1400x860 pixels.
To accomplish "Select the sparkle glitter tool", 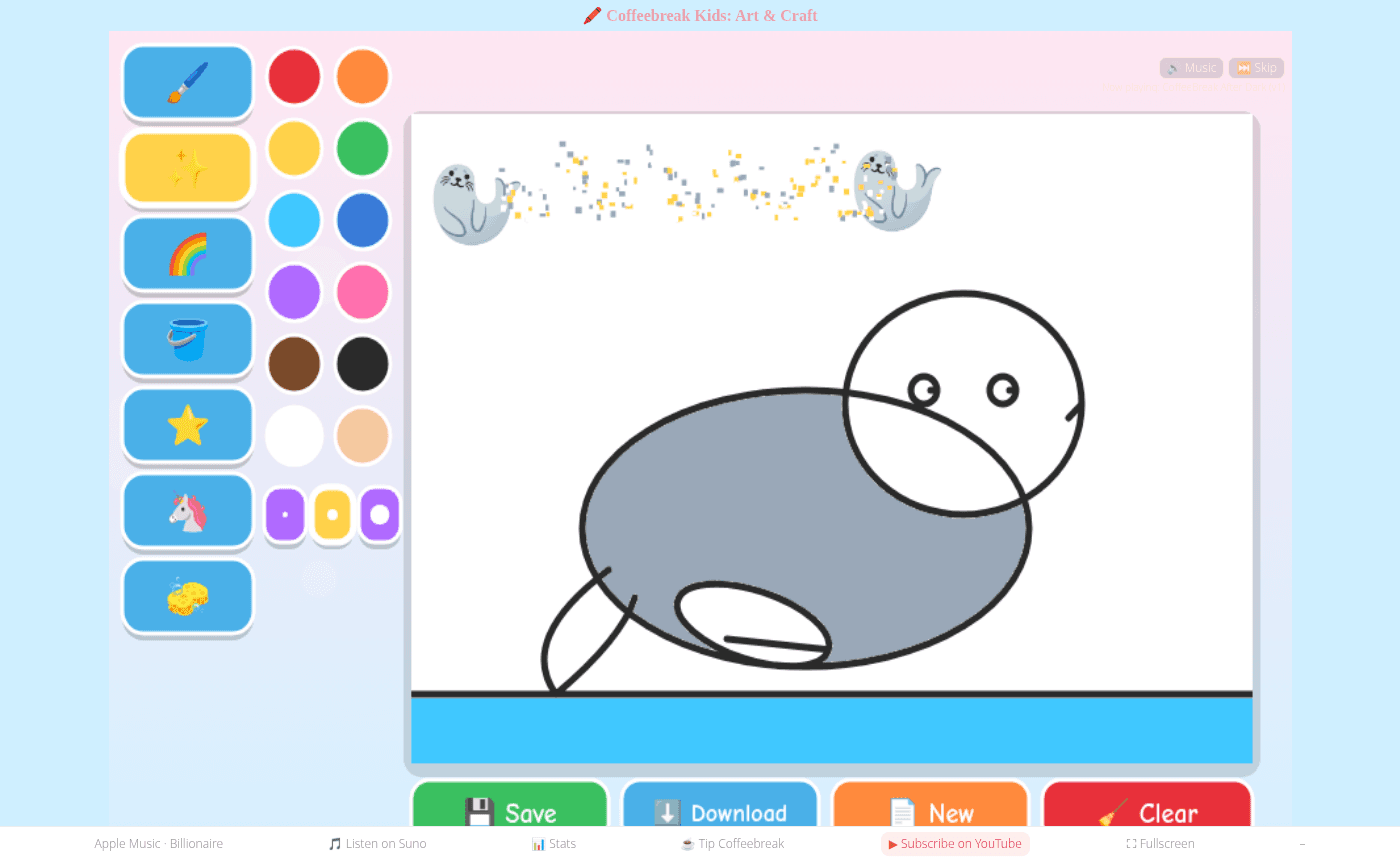I will pyautogui.click(x=188, y=168).
